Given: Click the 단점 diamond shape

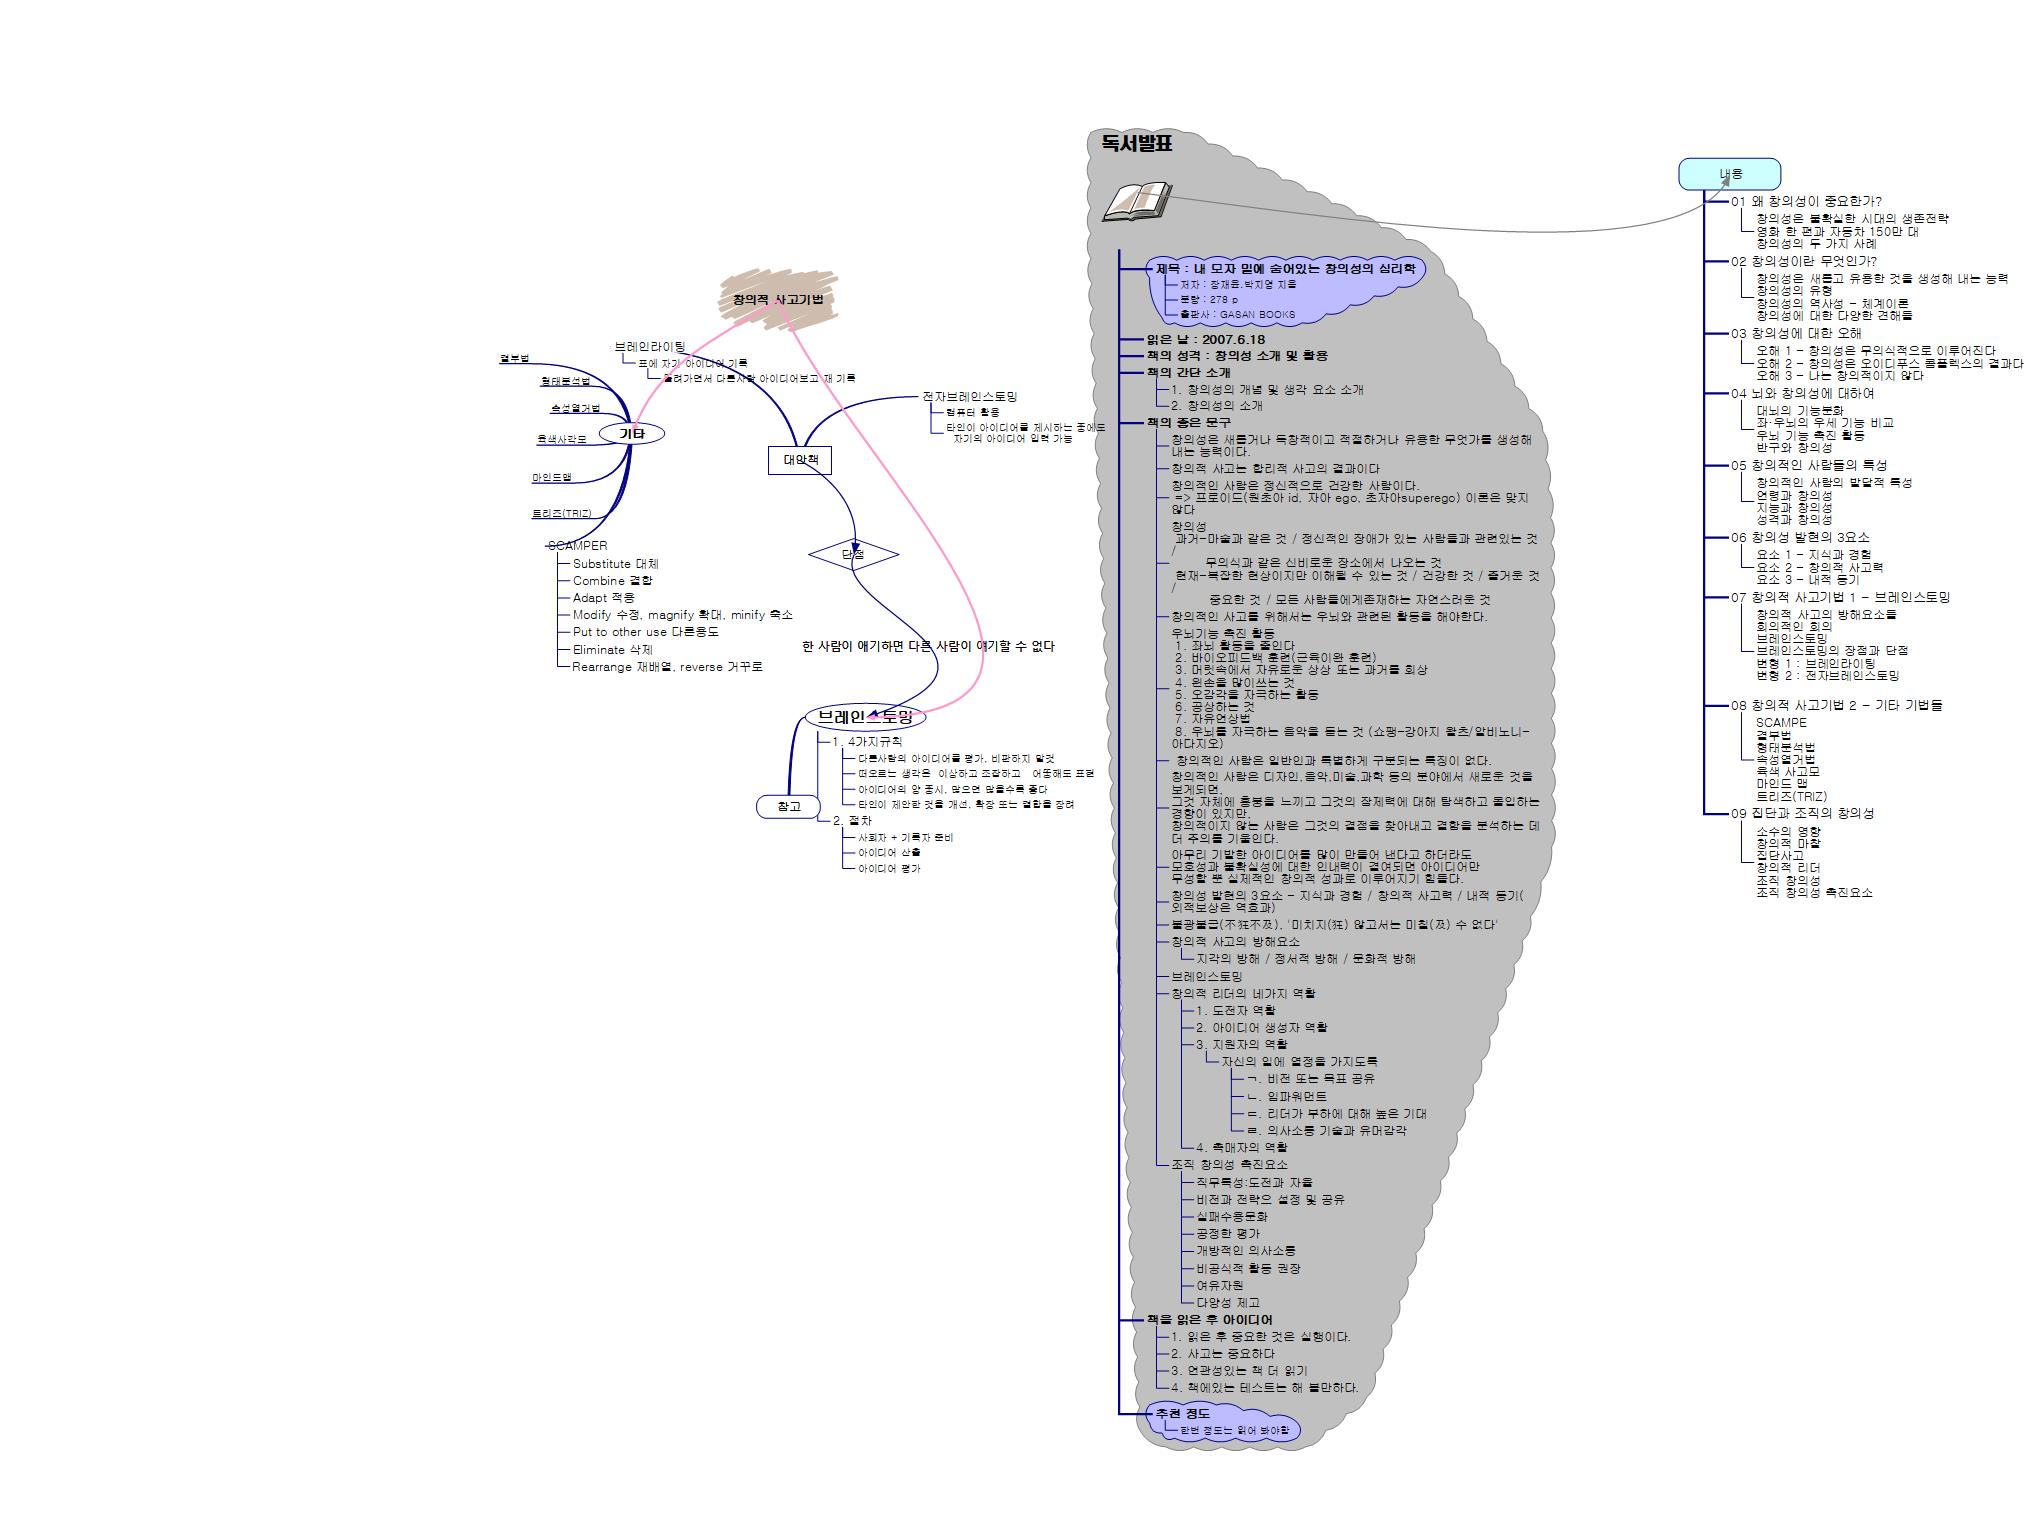Looking at the screenshot, I should 853,553.
